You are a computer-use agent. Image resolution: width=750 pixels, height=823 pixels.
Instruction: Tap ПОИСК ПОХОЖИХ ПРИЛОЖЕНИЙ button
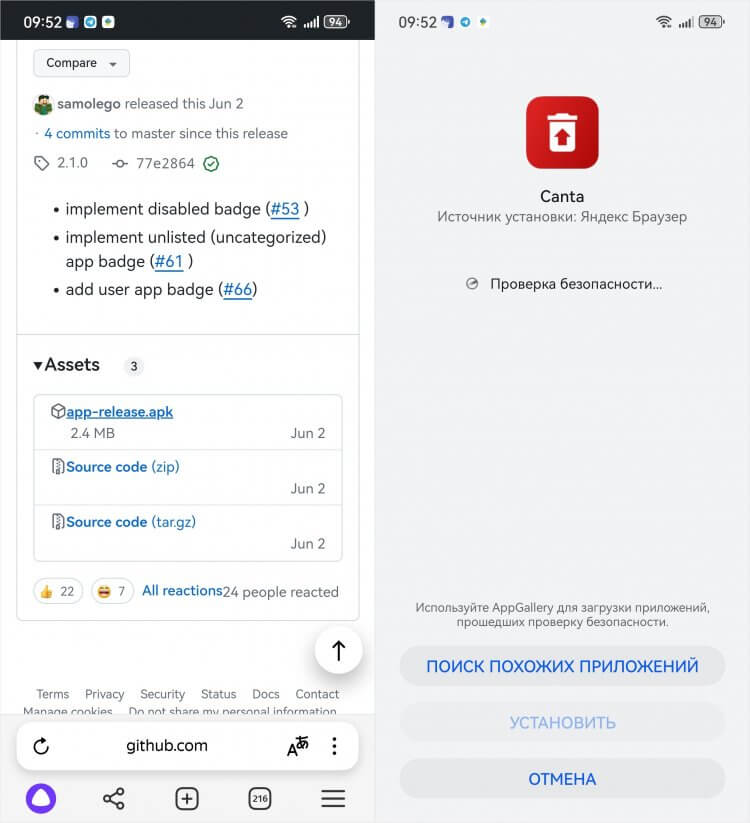(562, 666)
